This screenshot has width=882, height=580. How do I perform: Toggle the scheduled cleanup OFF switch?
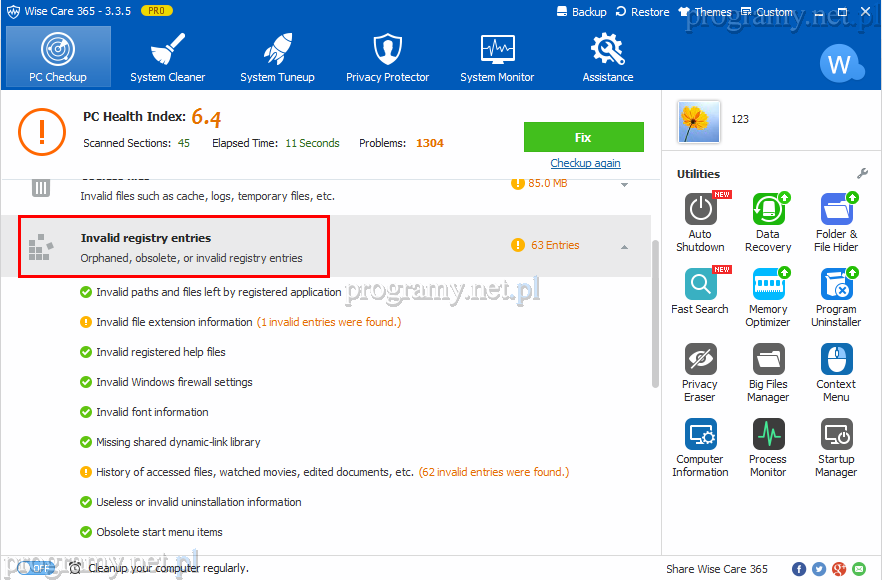(x=38, y=568)
